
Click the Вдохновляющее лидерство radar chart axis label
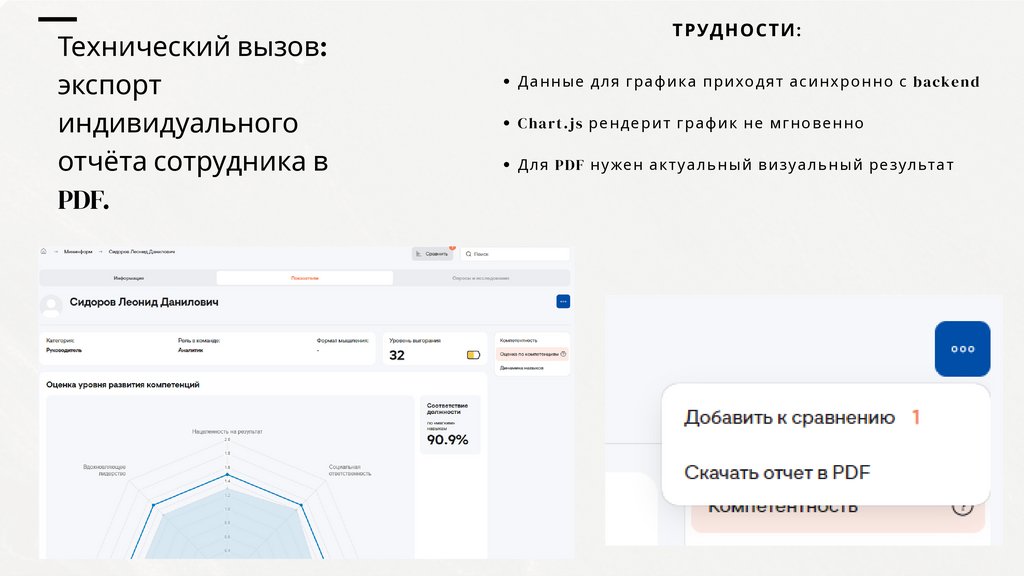click(104, 470)
